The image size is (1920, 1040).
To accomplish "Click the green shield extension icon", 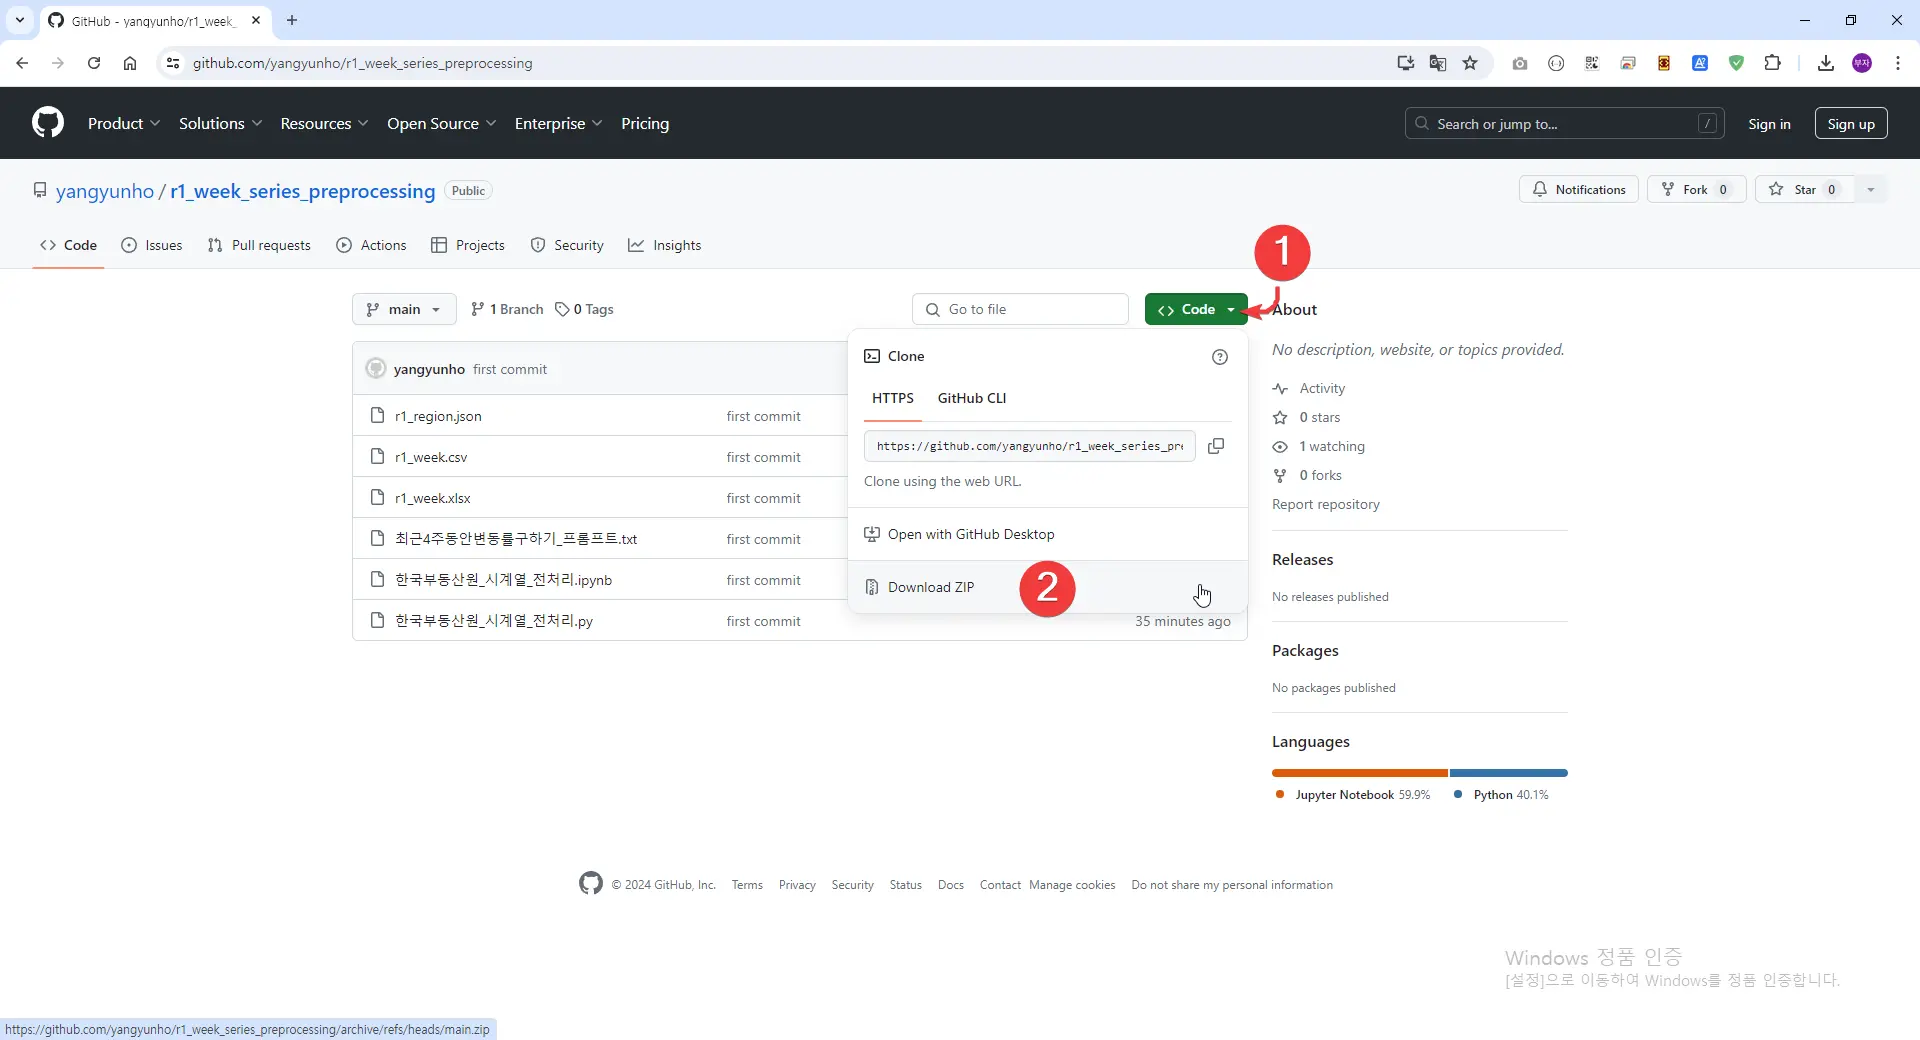I will [1737, 63].
